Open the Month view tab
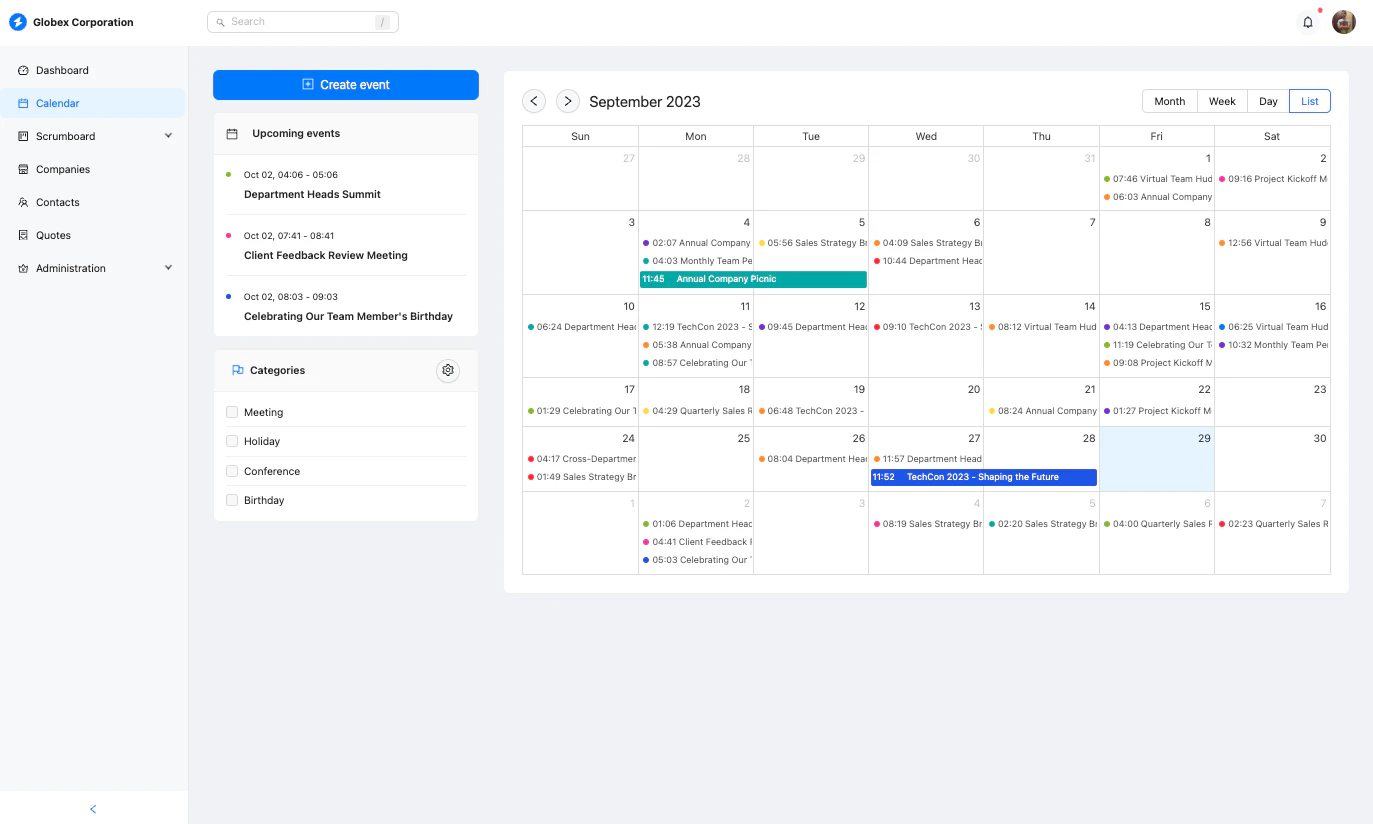The width and height of the screenshot is (1373, 824). click(1168, 100)
